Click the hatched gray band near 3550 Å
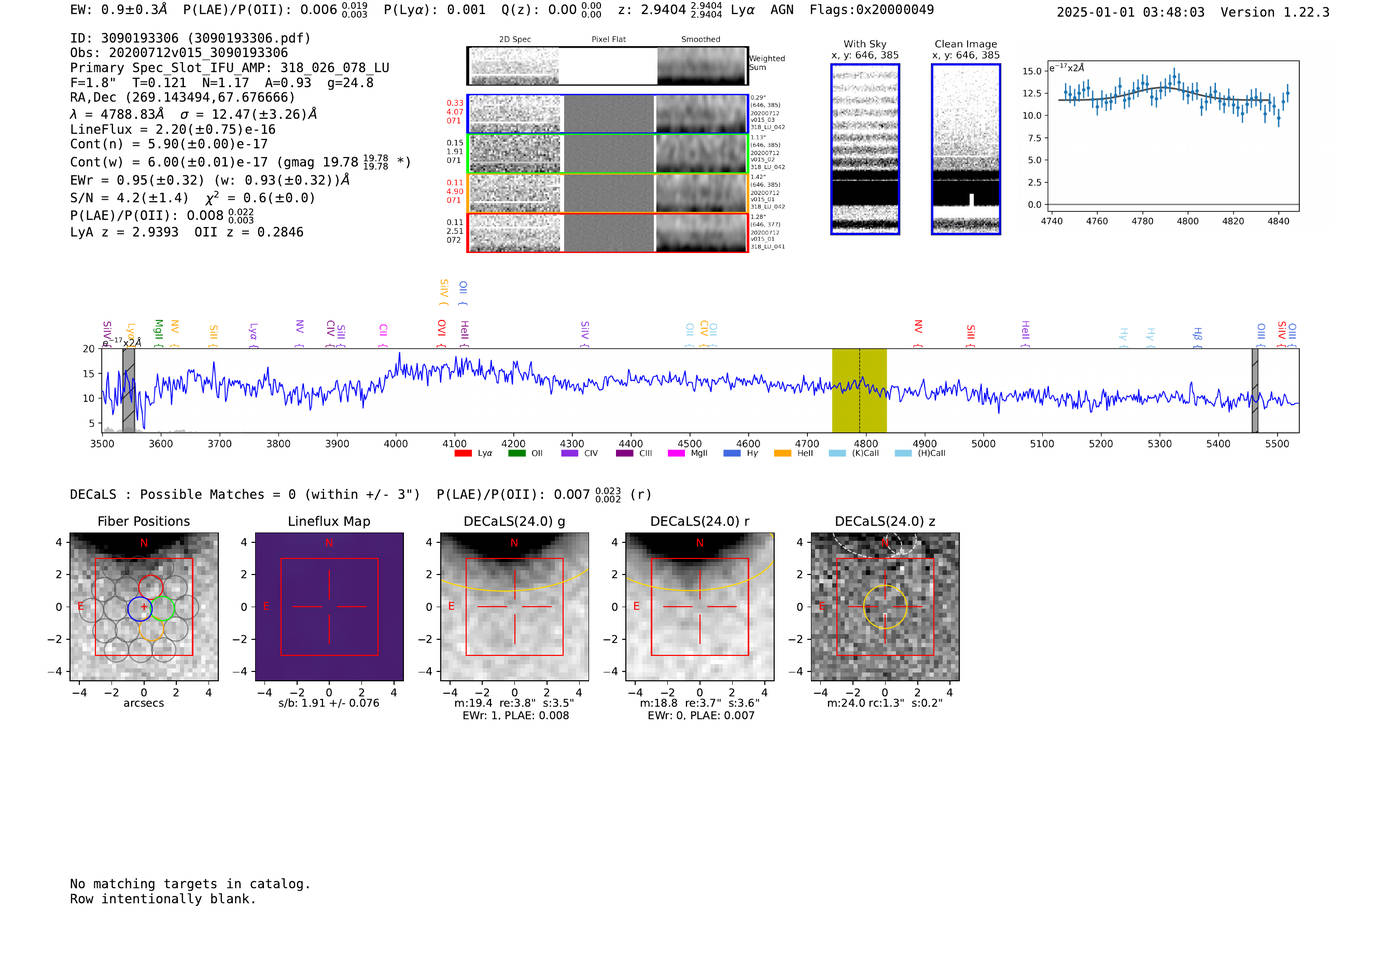 click(128, 390)
